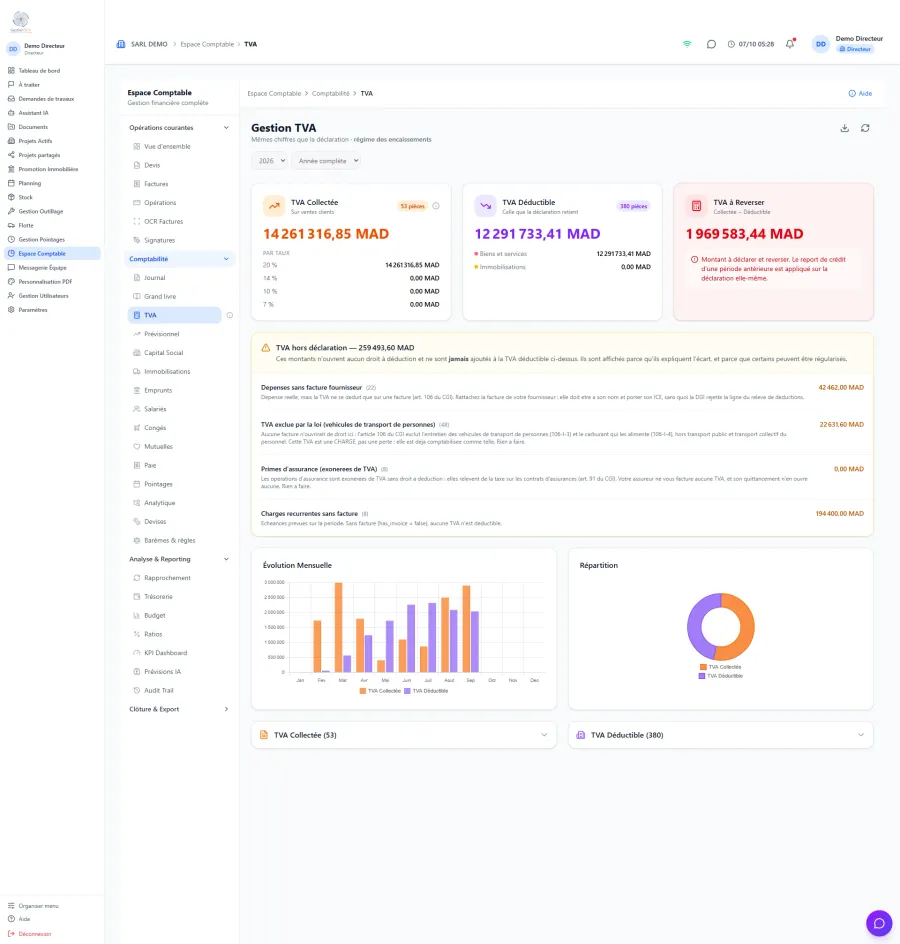Open Flotte in main sidebar
The width and height of the screenshot is (900, 944).
(x=26, y=225)
